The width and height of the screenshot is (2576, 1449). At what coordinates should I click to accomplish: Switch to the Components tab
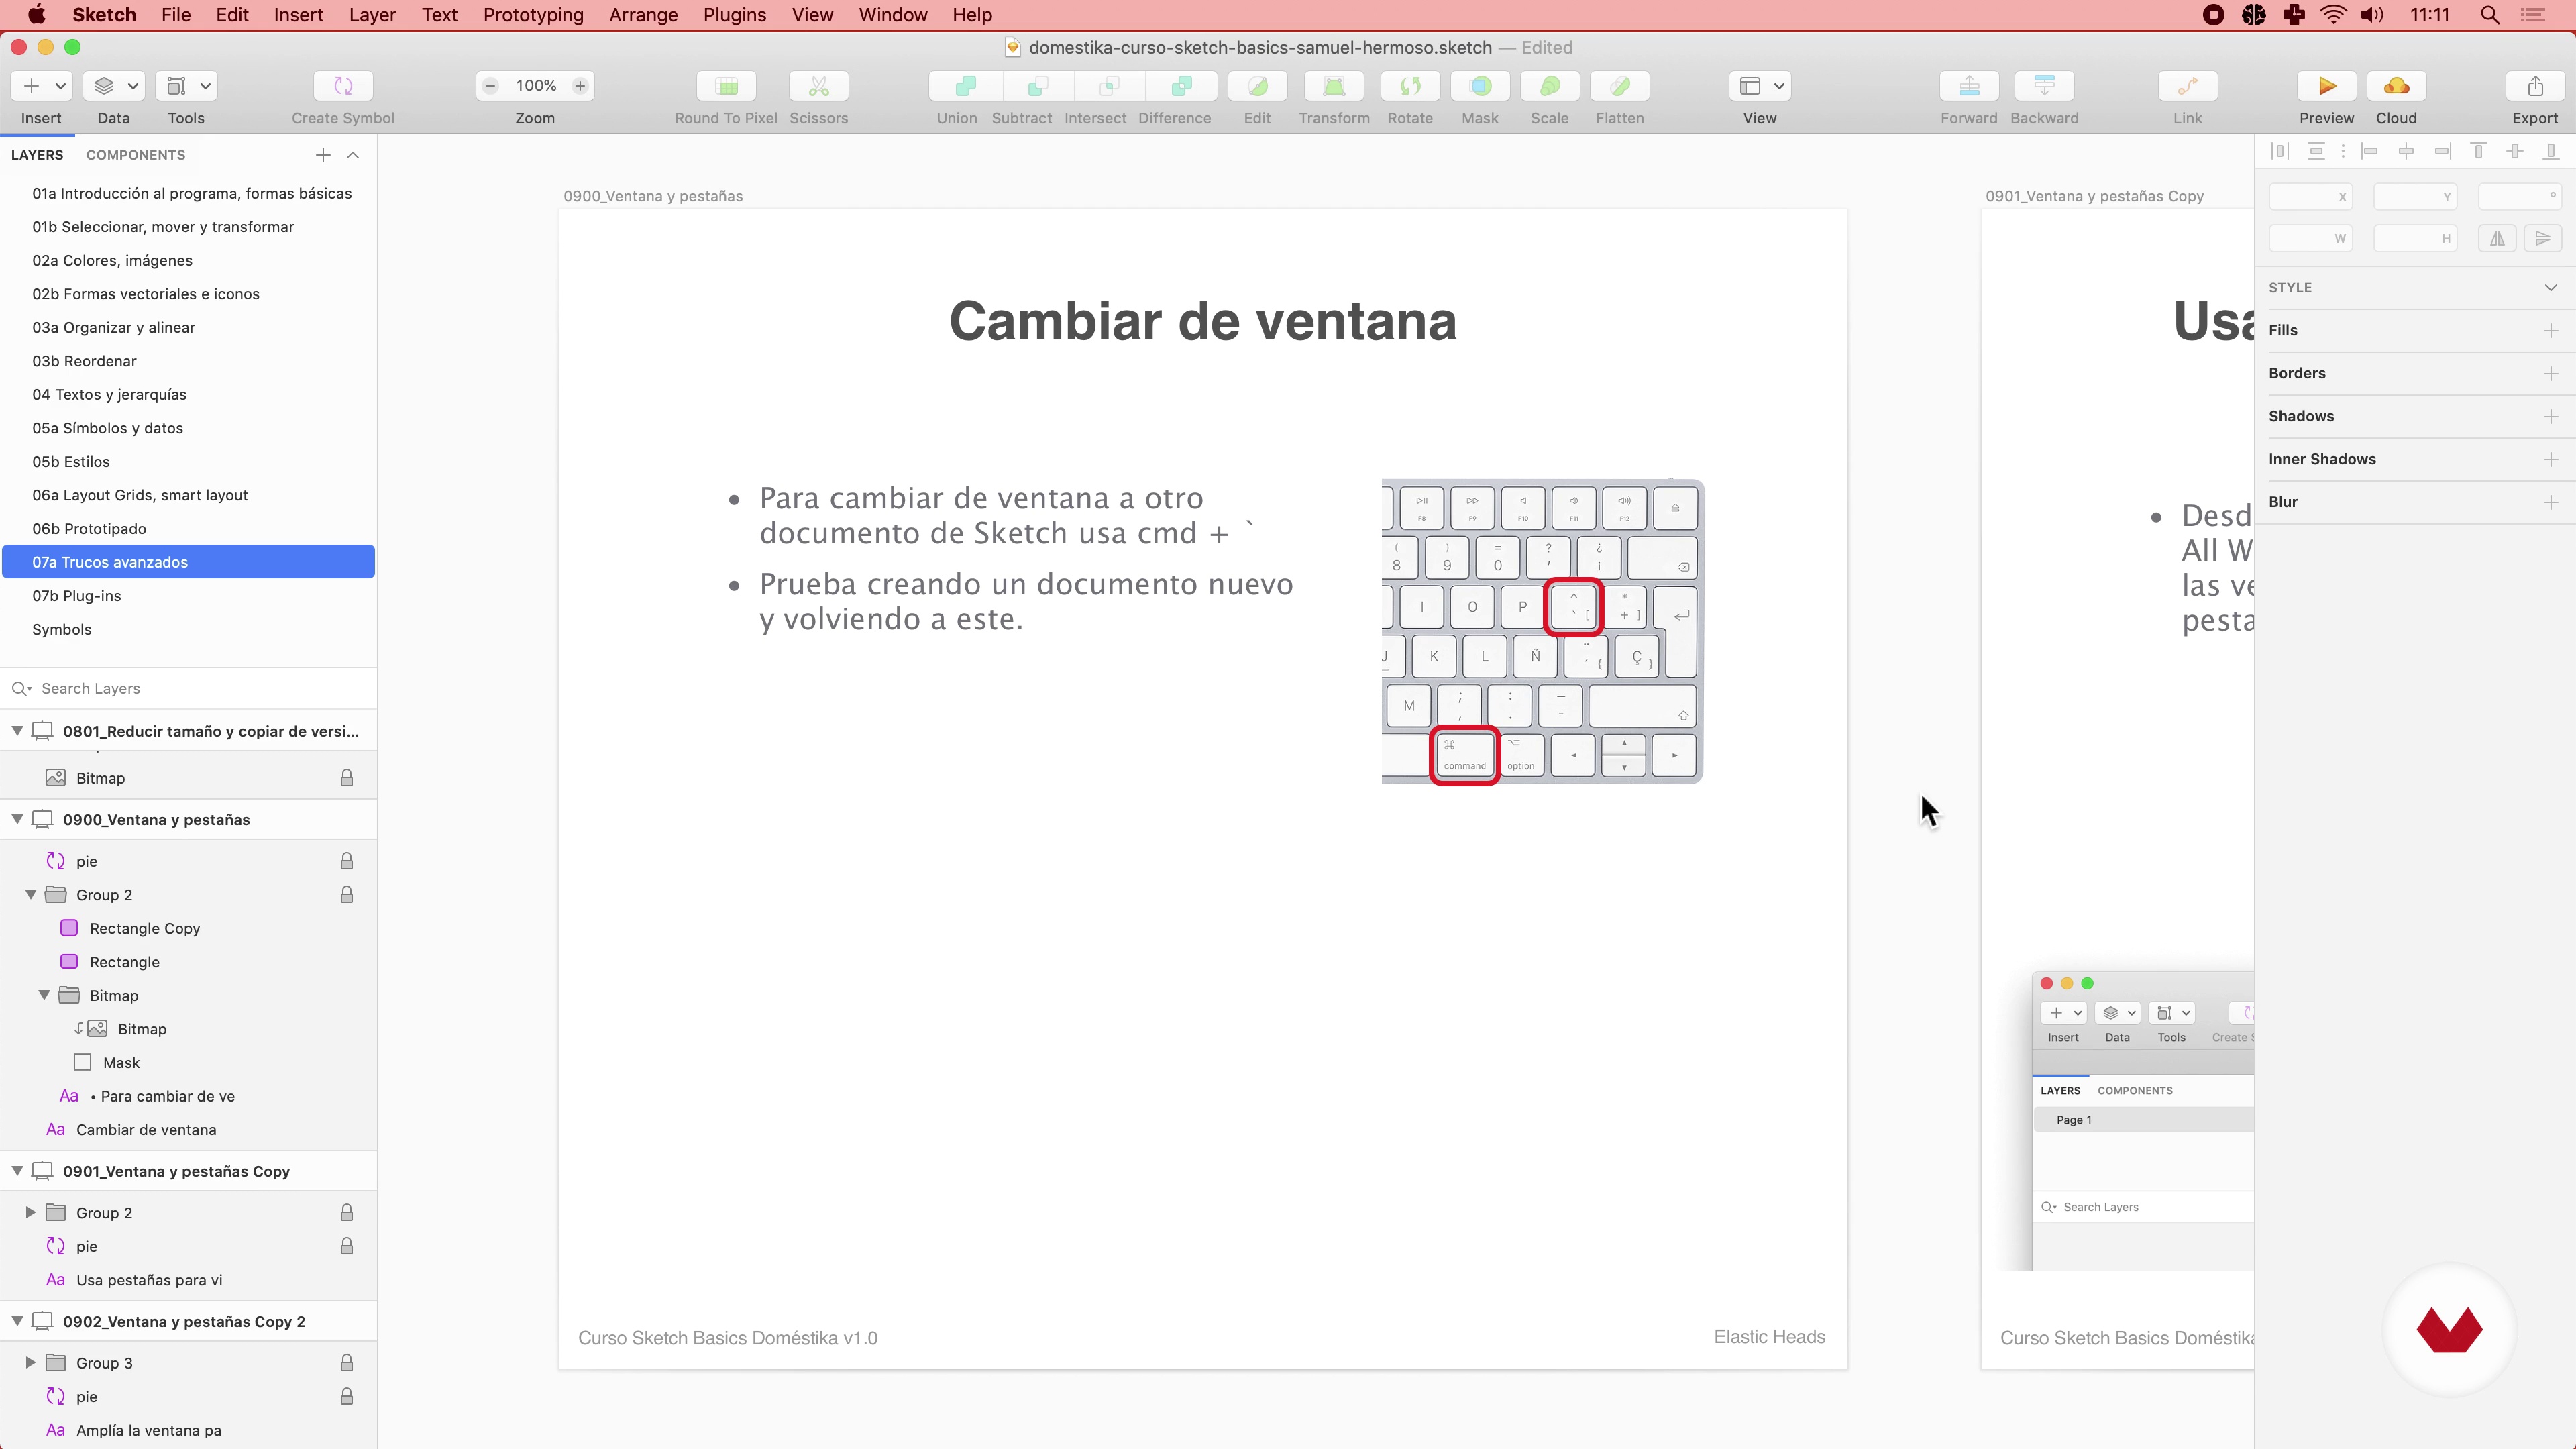point(135,155)
